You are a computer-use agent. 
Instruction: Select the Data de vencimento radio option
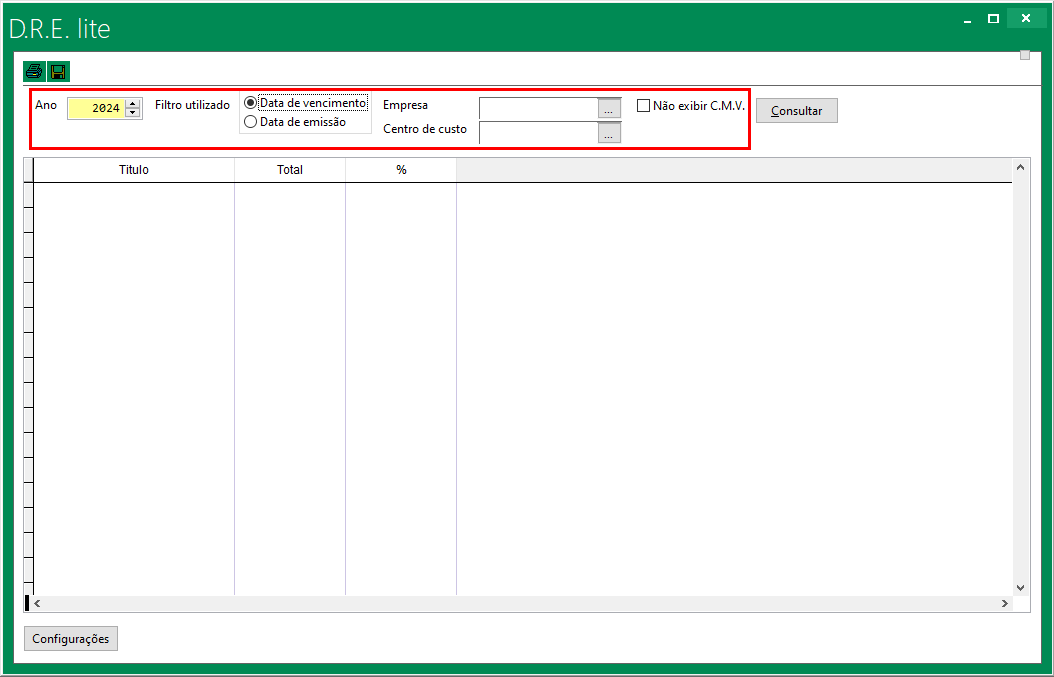point(250,103)
